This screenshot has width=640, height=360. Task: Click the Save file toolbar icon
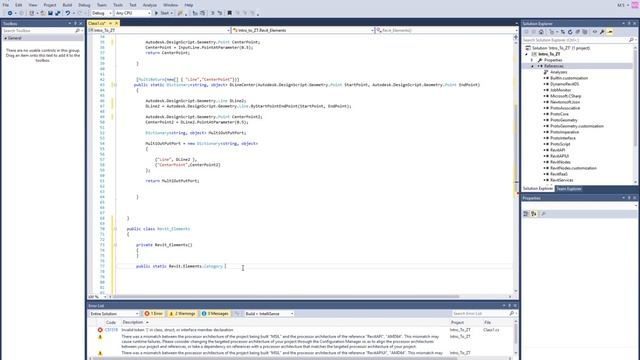coord(50,13)
